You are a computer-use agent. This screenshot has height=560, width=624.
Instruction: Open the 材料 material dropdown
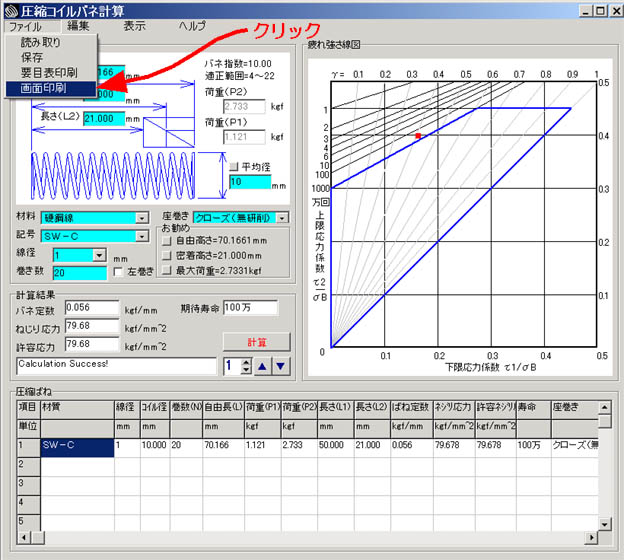142,218
